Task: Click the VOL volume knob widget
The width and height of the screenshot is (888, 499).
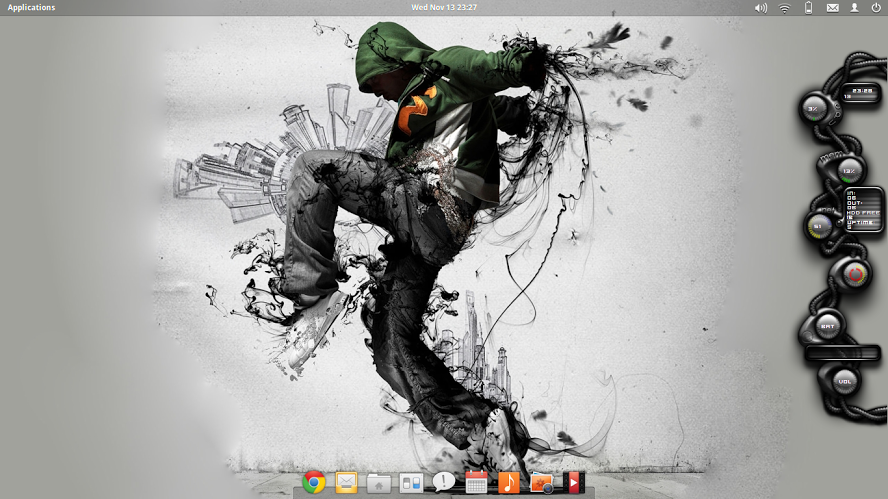Action: click(x=844, y=381)
